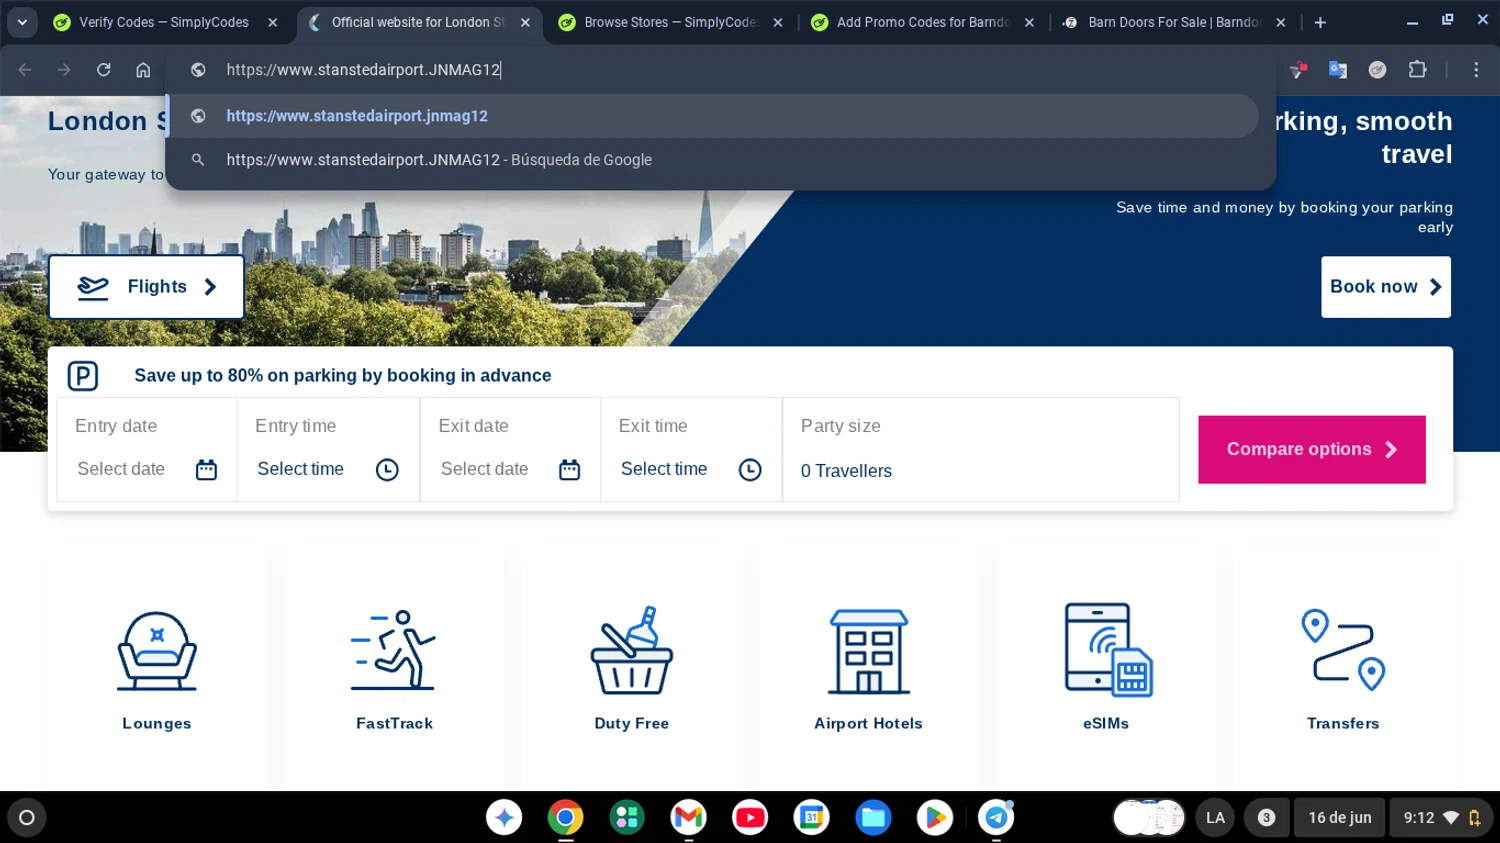1500x843 pixels.
Task: Switch to Browse Stores — SimplyCodes tab
Action: [671, 22]
